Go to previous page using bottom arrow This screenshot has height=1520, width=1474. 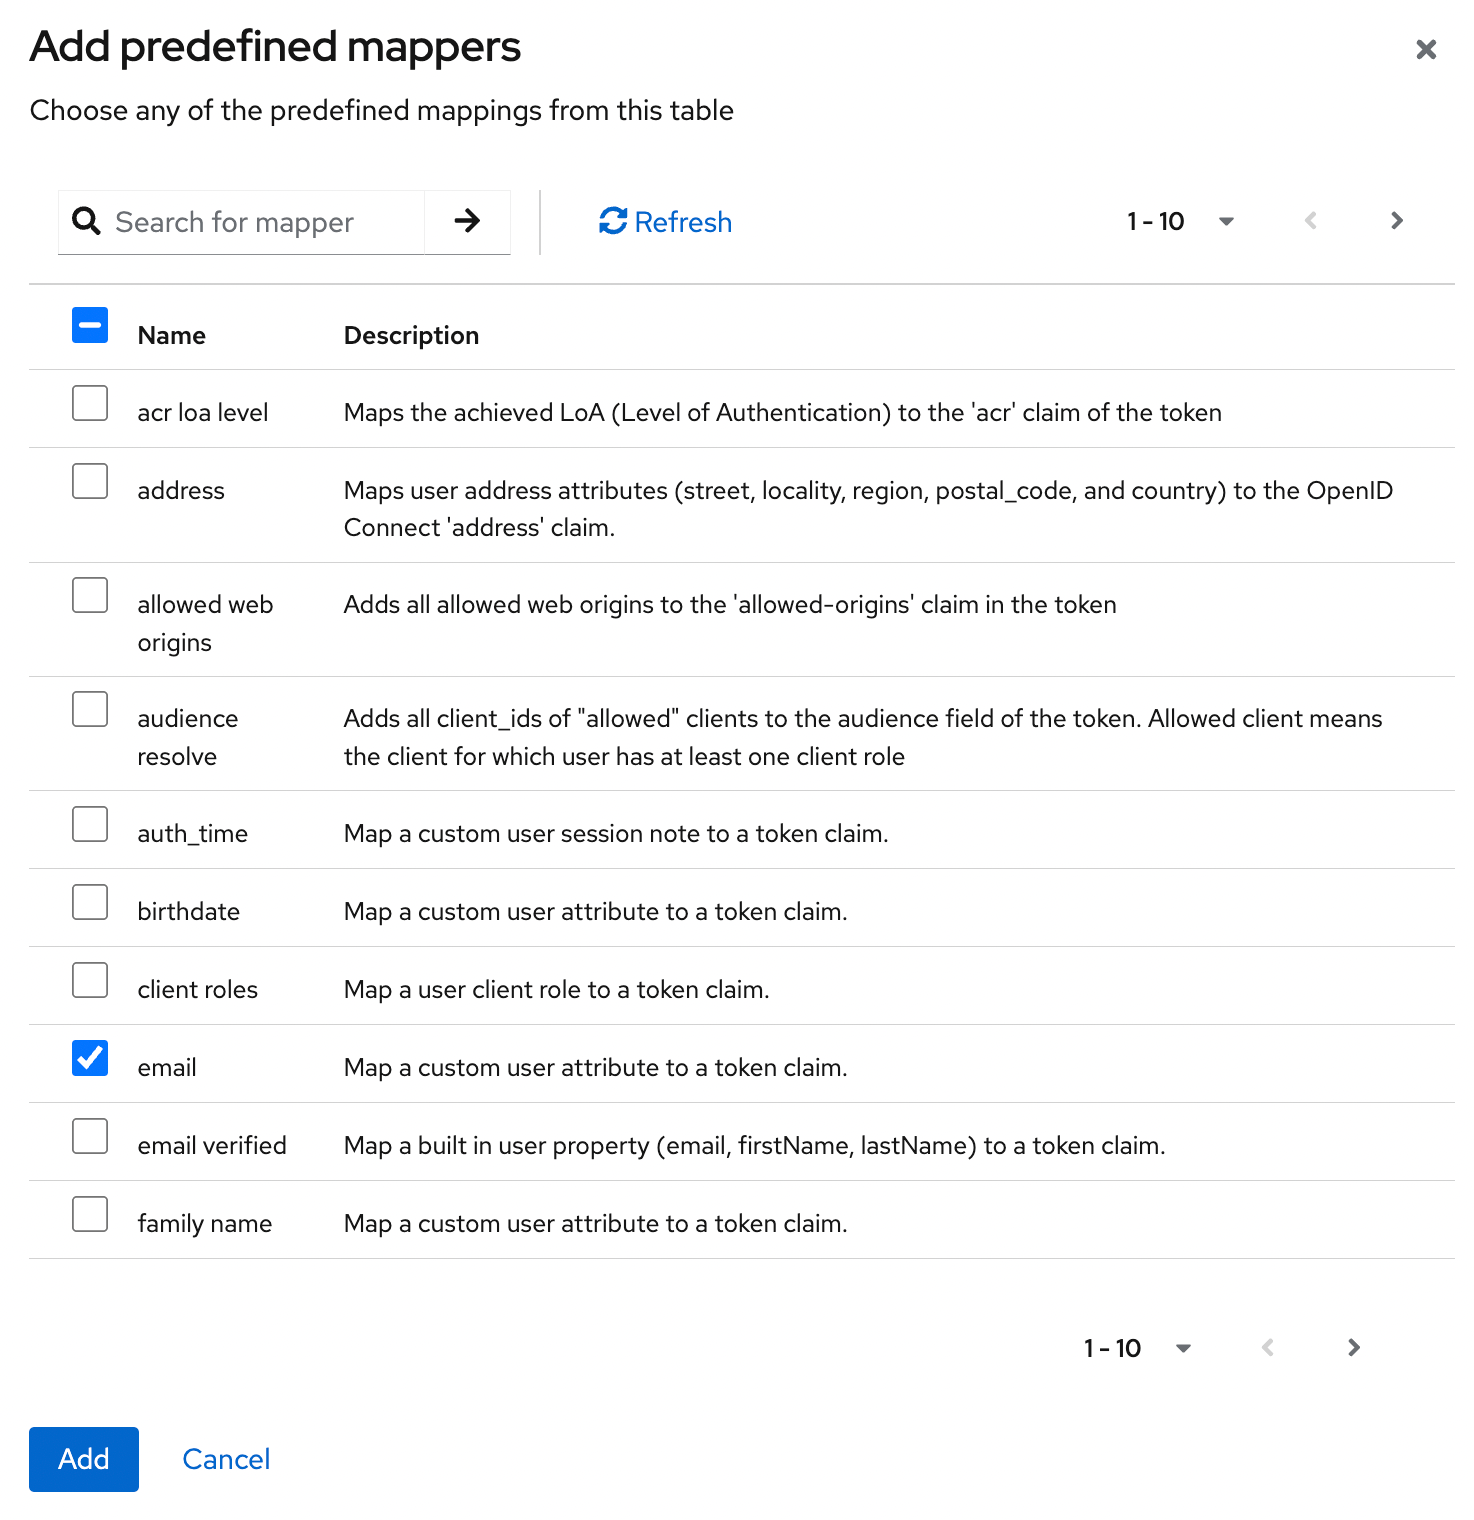1267,1348
